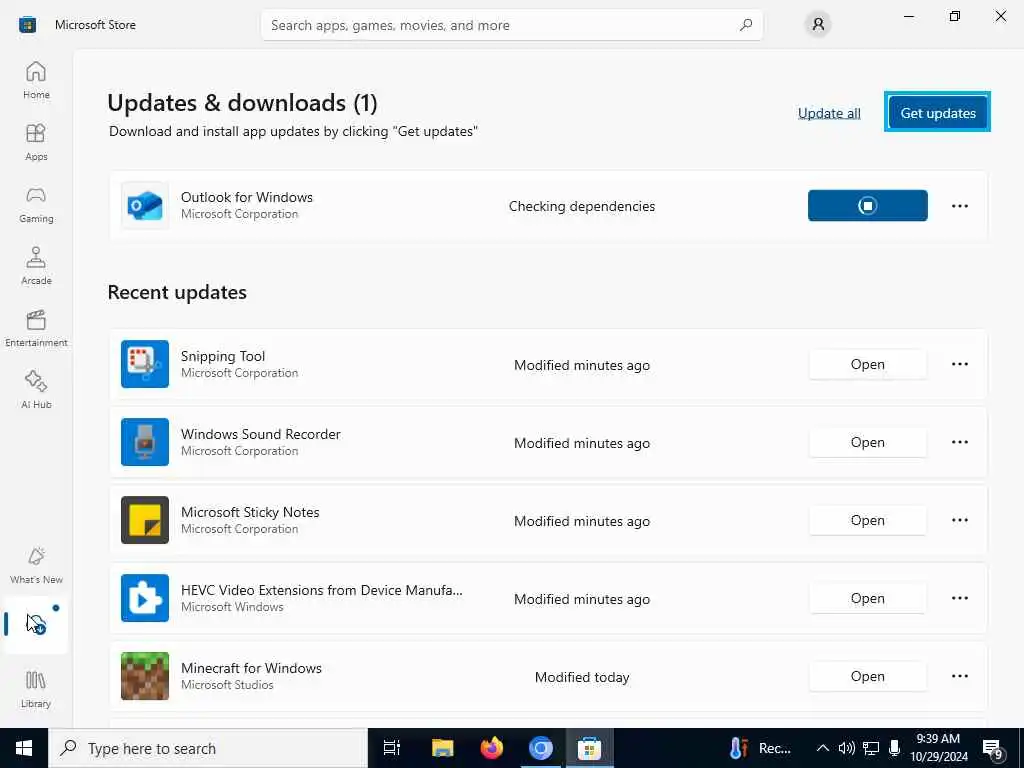1024x768 pixels.
Task: Open File Explorer from the taskbar
Action: [x=443, y=748]
